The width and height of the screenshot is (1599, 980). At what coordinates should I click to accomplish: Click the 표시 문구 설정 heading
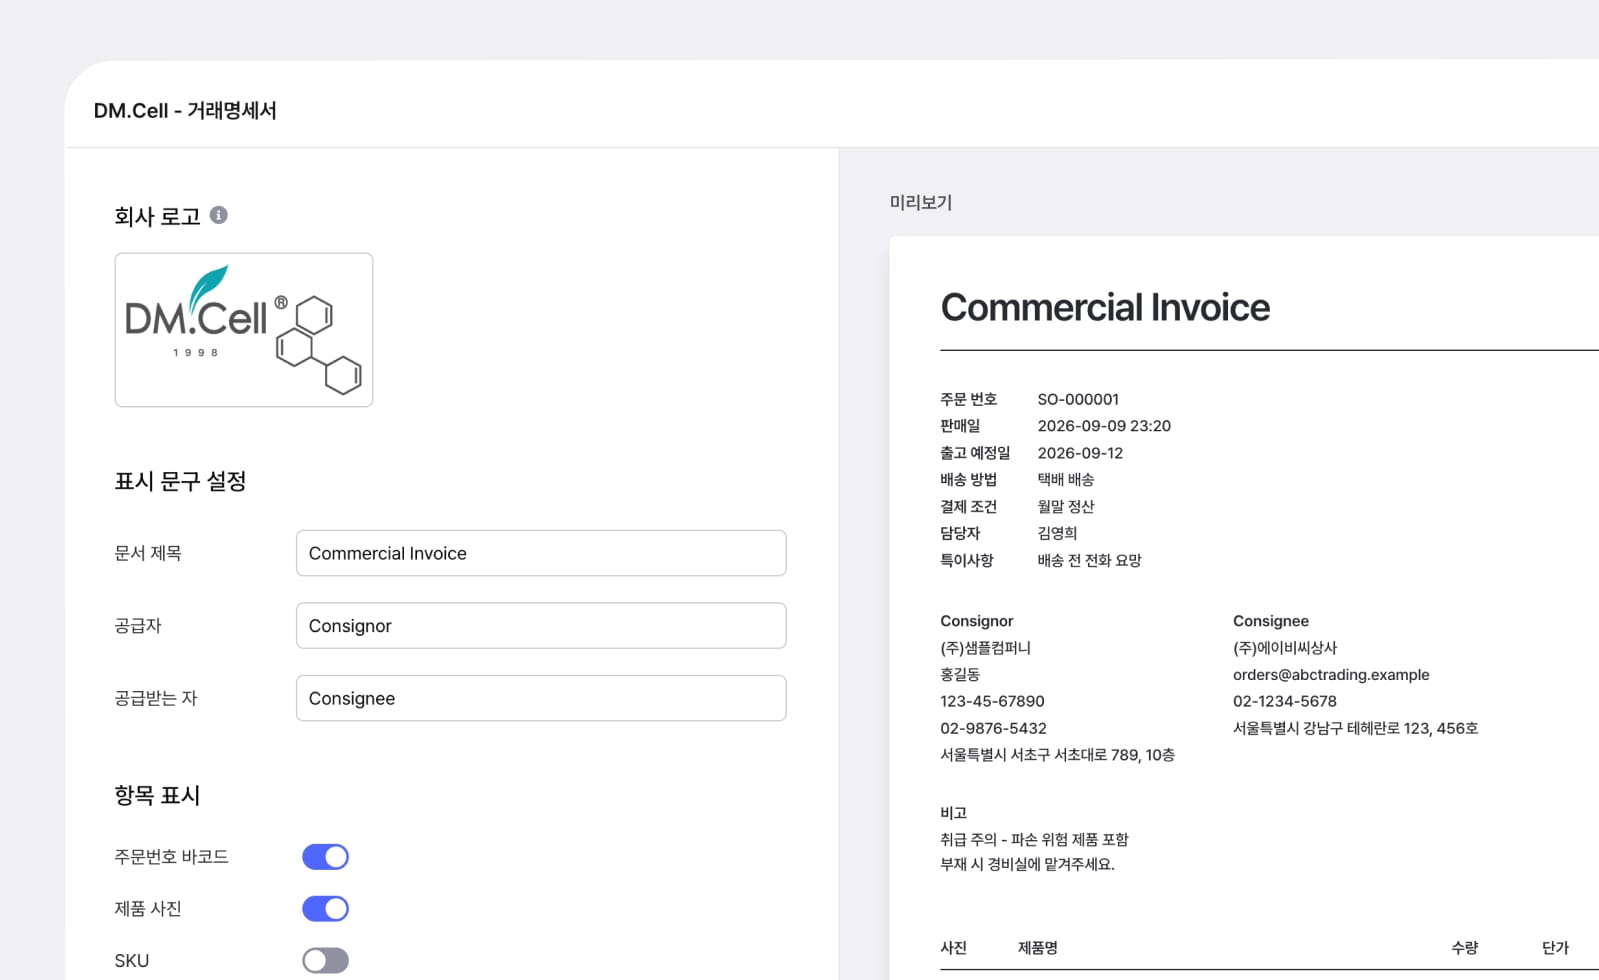coord(180,481)
